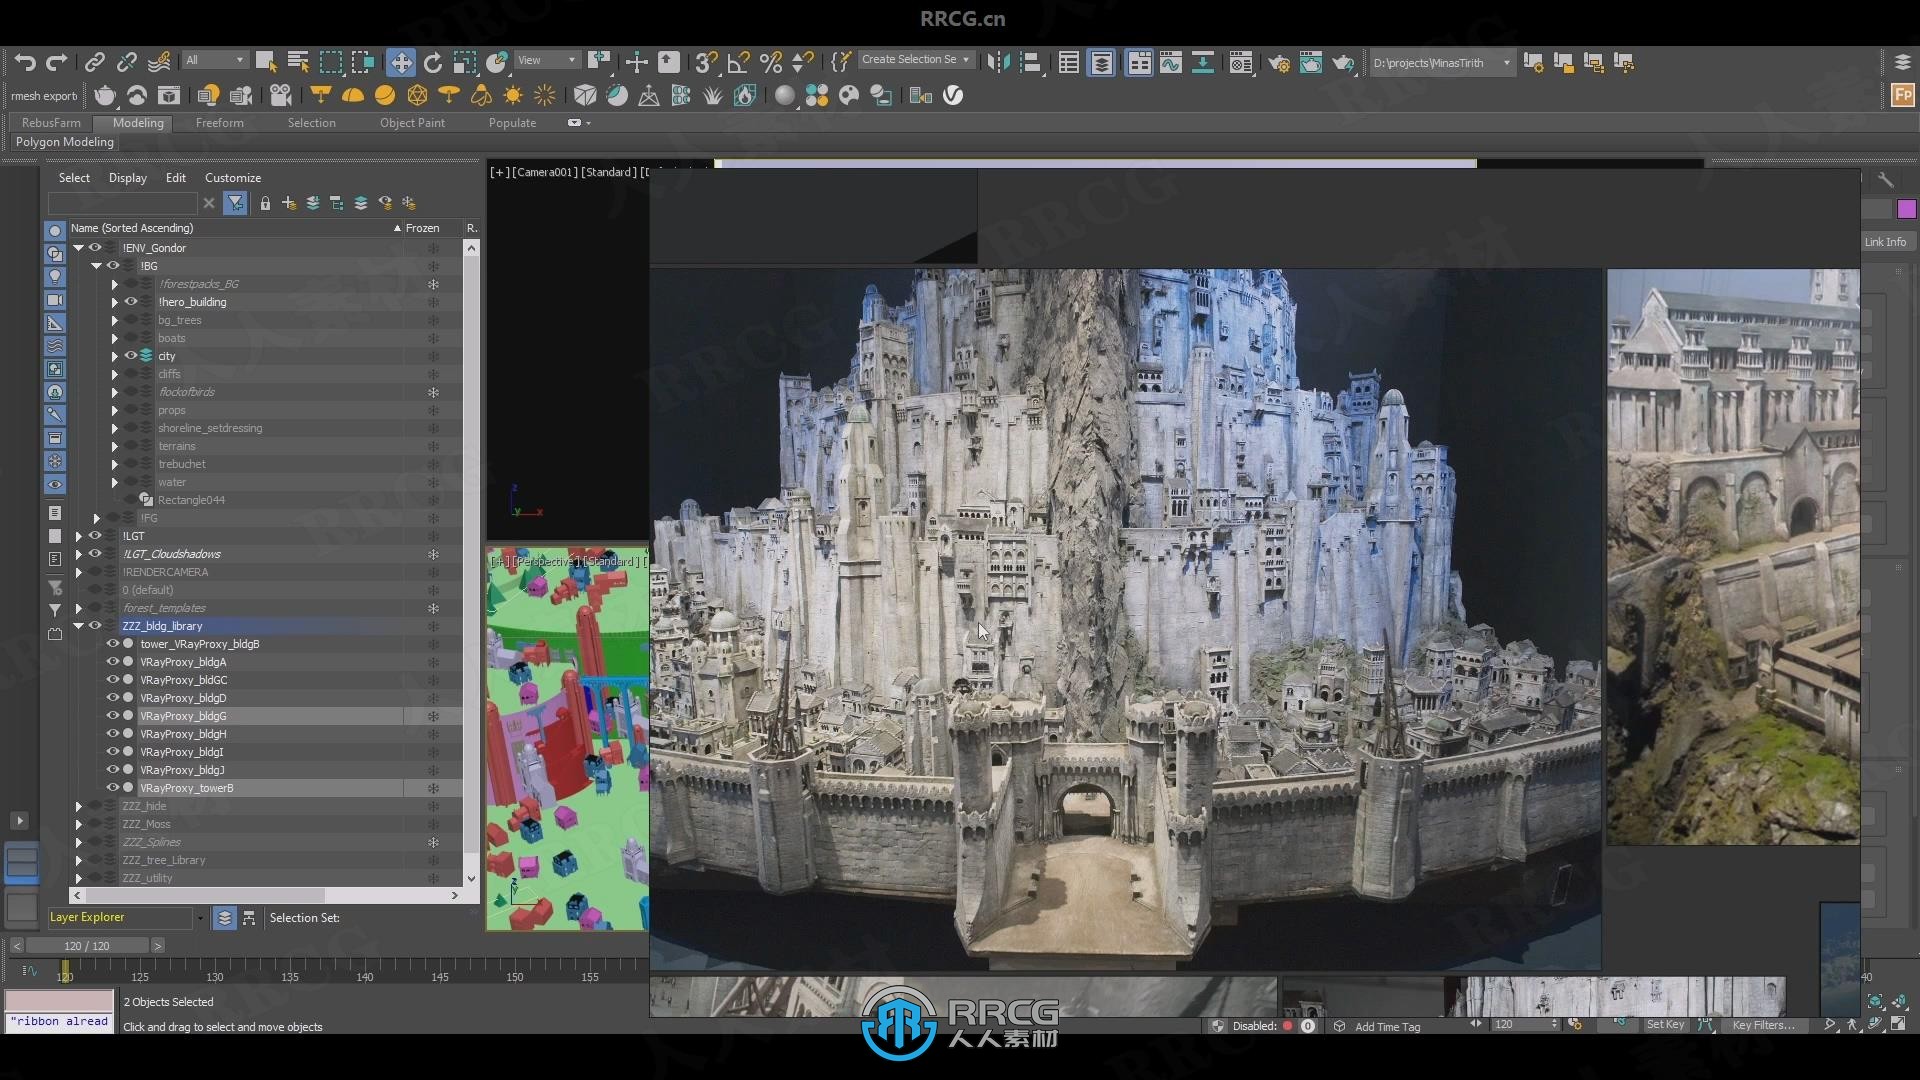The height and width of the screenshot is (1080, 1920).
Task: Click the time slider 120 / 120 handle
Action: pos(87,946)
